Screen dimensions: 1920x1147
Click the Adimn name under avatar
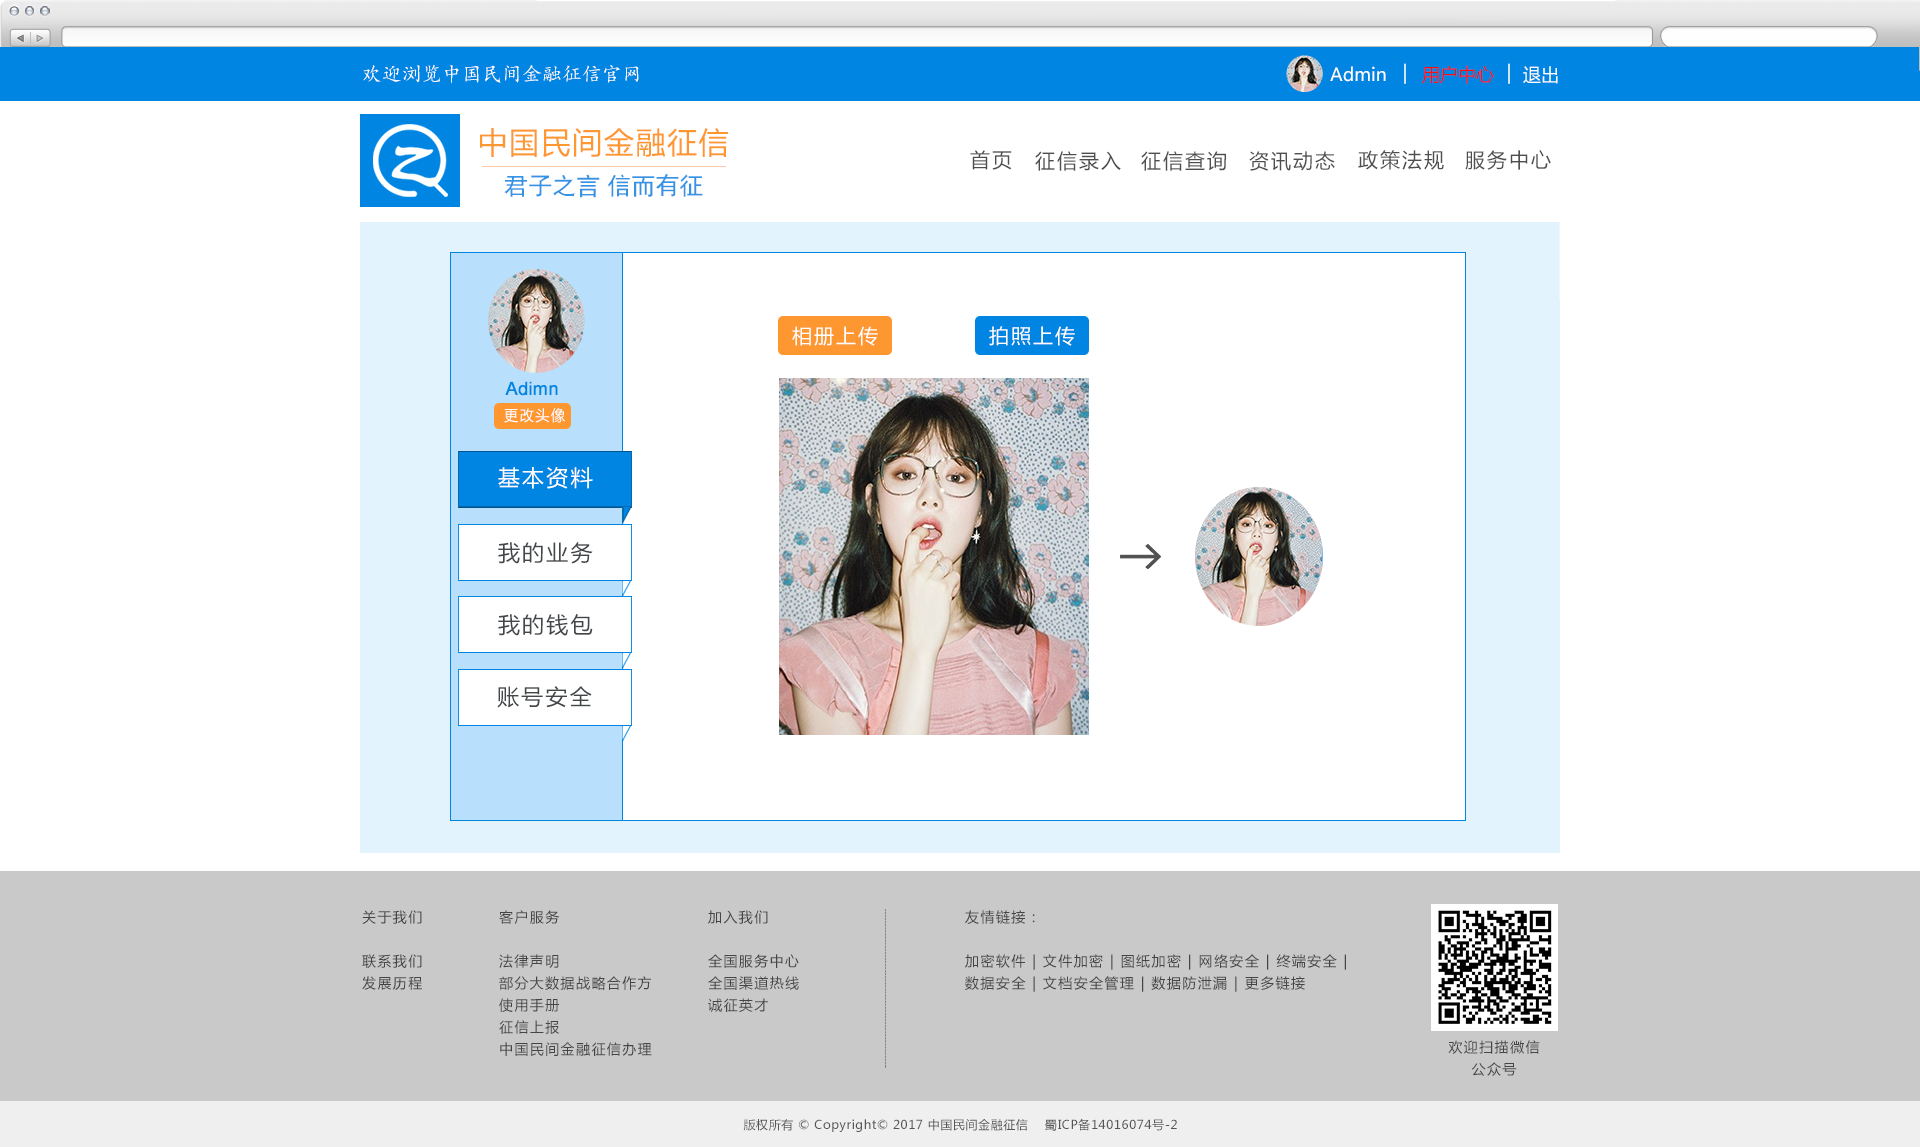click(x=532, y=389)
